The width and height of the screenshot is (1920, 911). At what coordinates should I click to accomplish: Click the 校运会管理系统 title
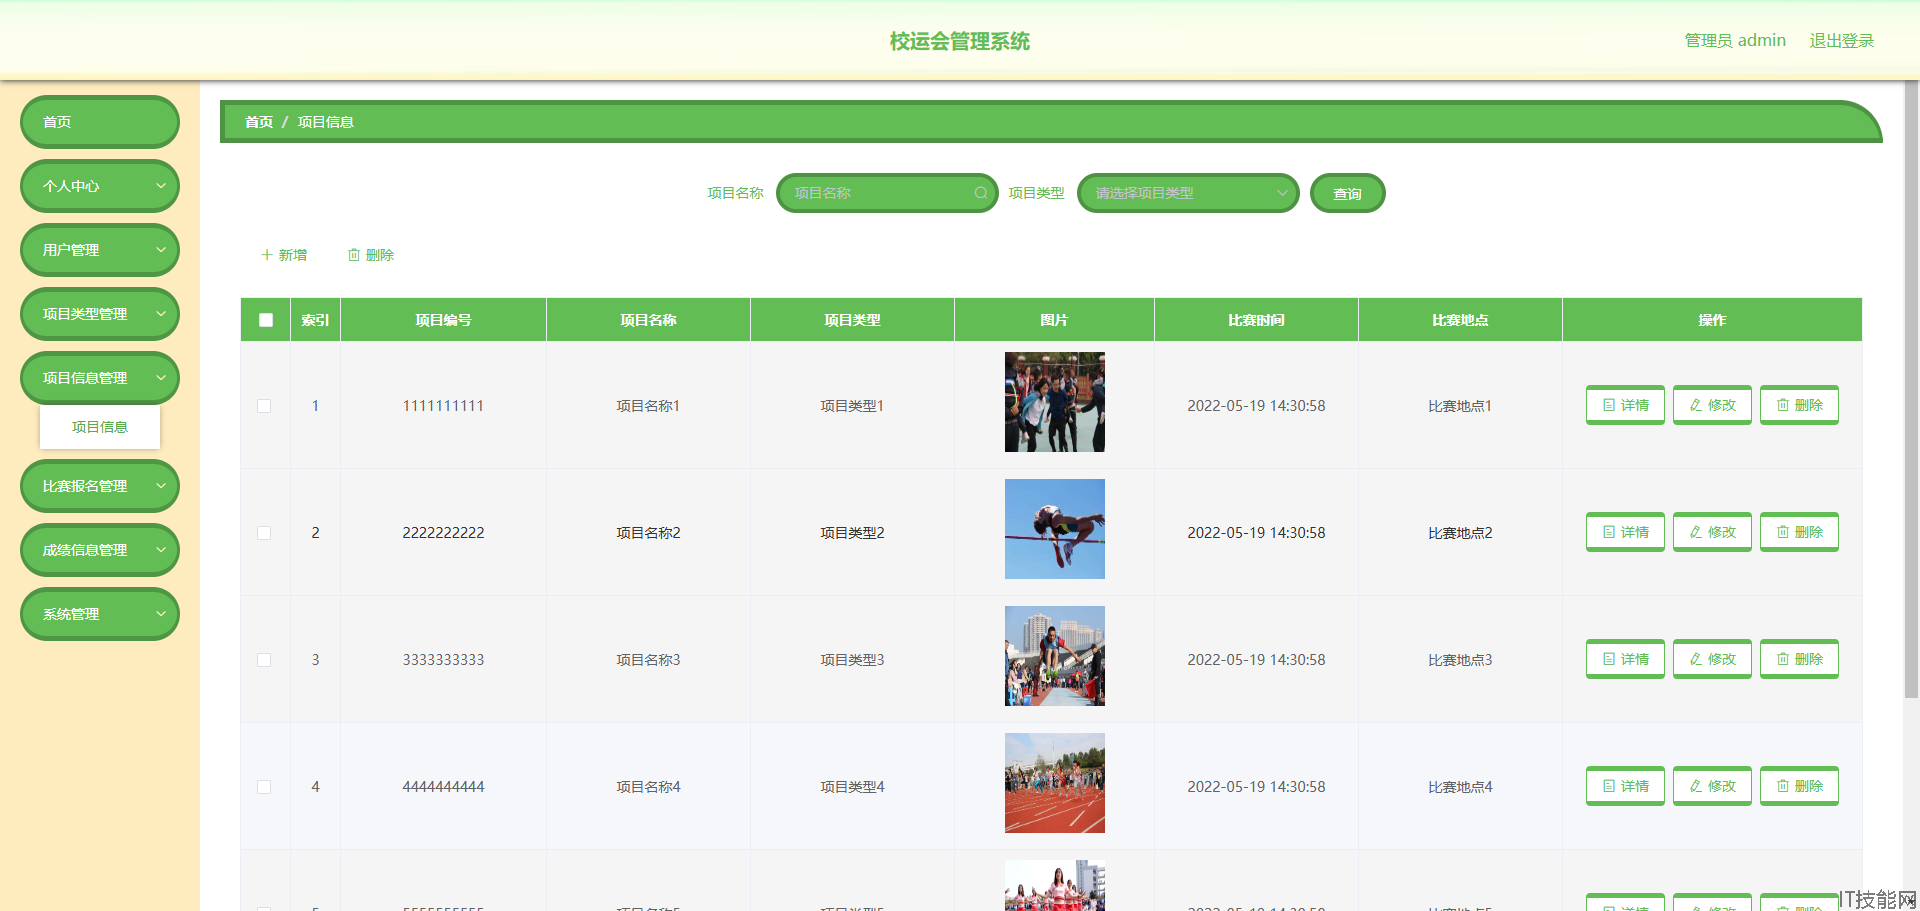(960, 41)
